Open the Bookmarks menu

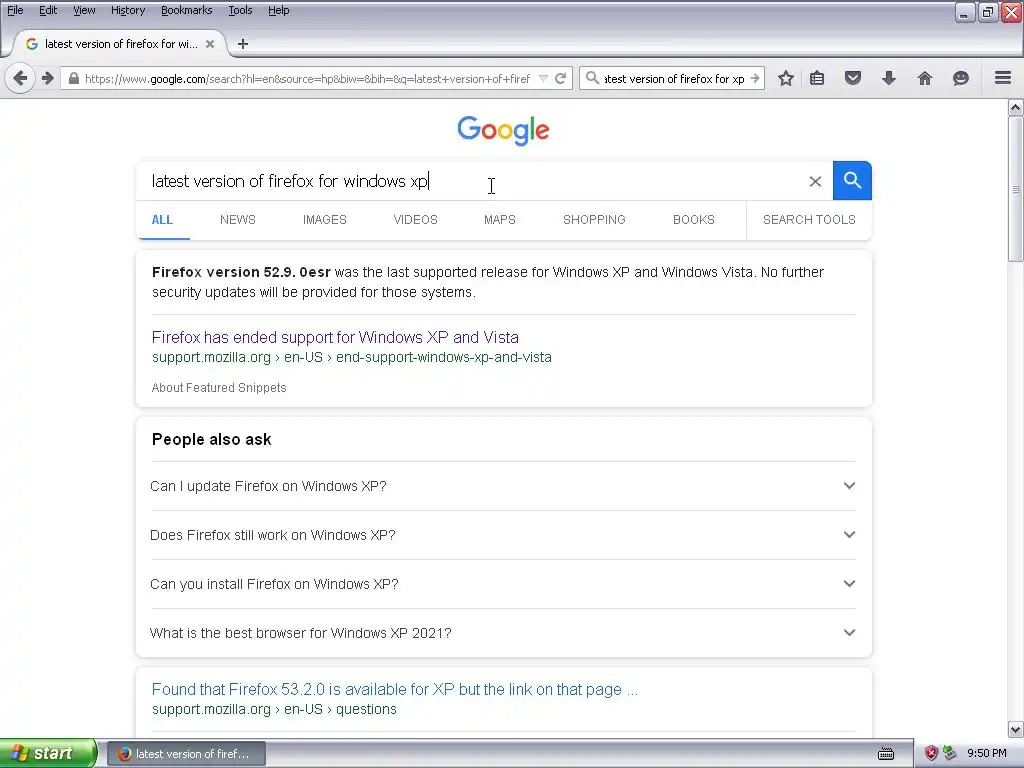187,10
